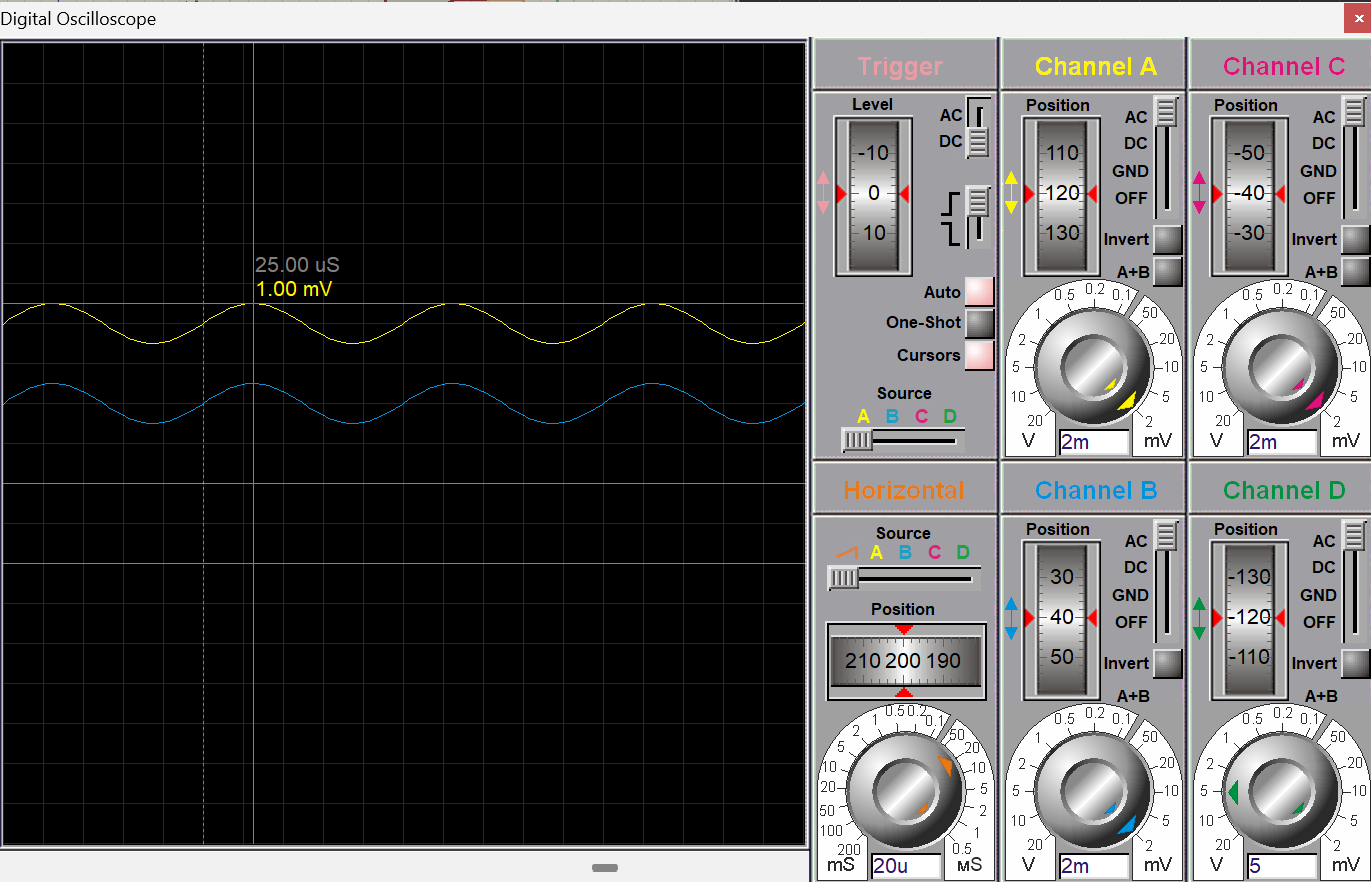Click the 25.00 uS cursor readout
1371x882 pixels.
pyautogui.click(x=297, y=265)
